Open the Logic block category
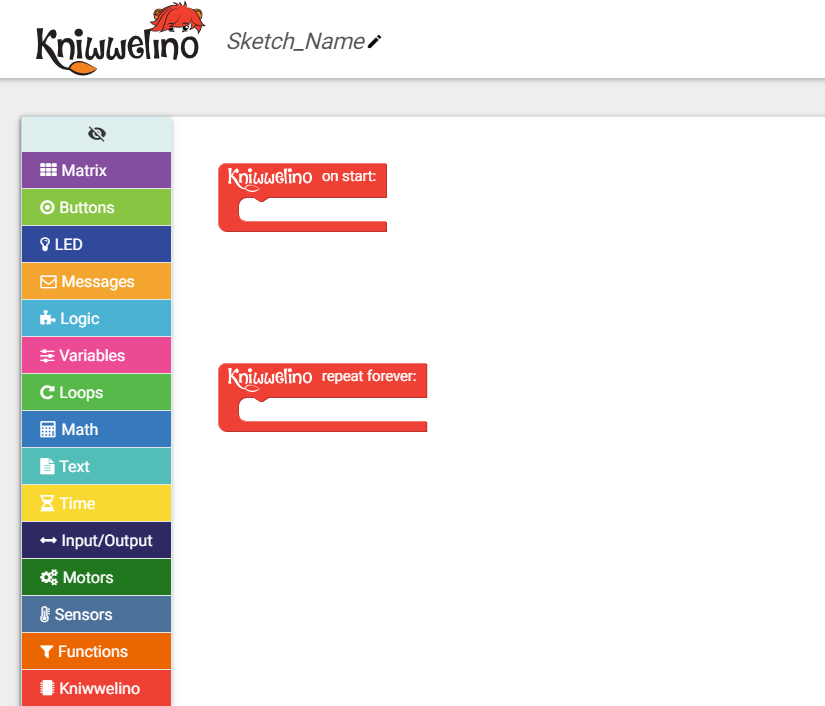Viewport: 825px width, 706px height. point(97,318)
